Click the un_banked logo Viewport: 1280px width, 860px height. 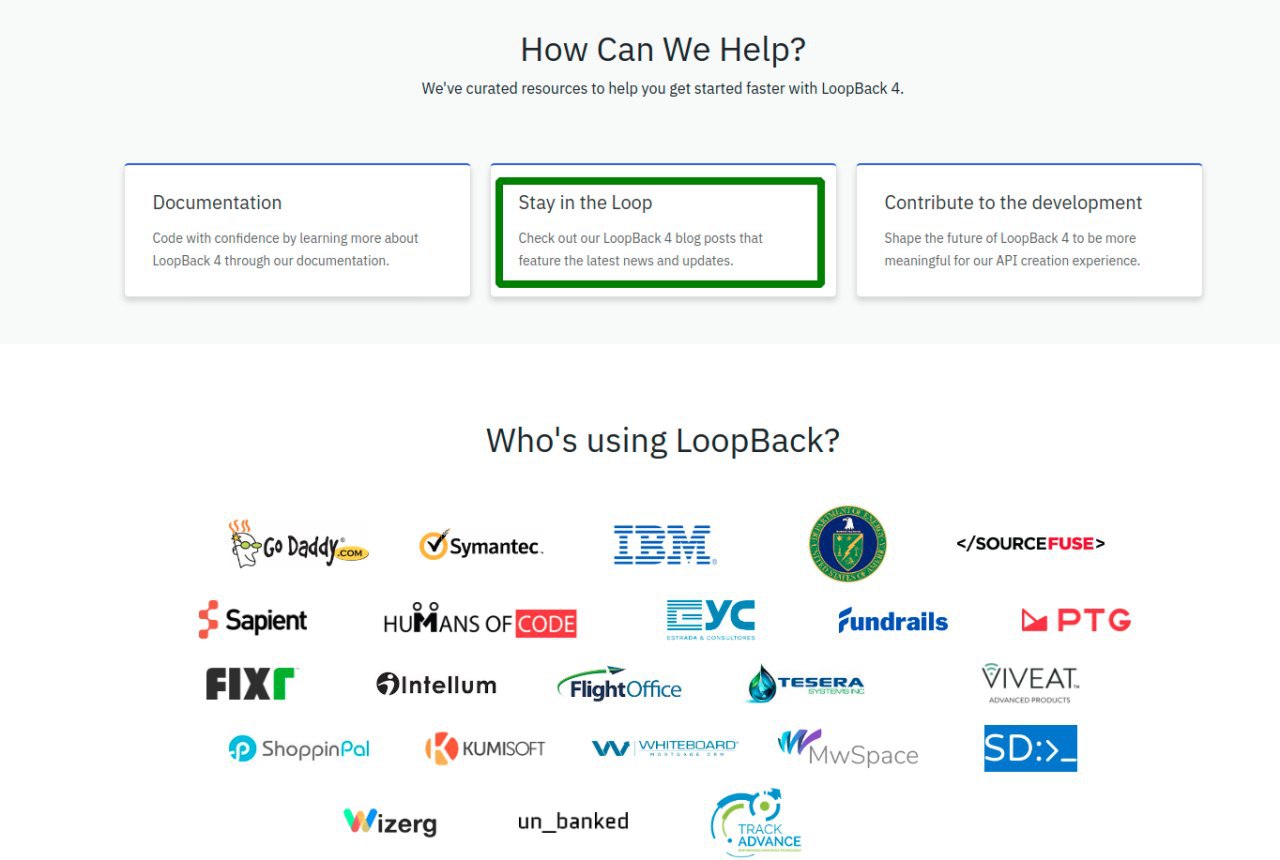(573, 821)
